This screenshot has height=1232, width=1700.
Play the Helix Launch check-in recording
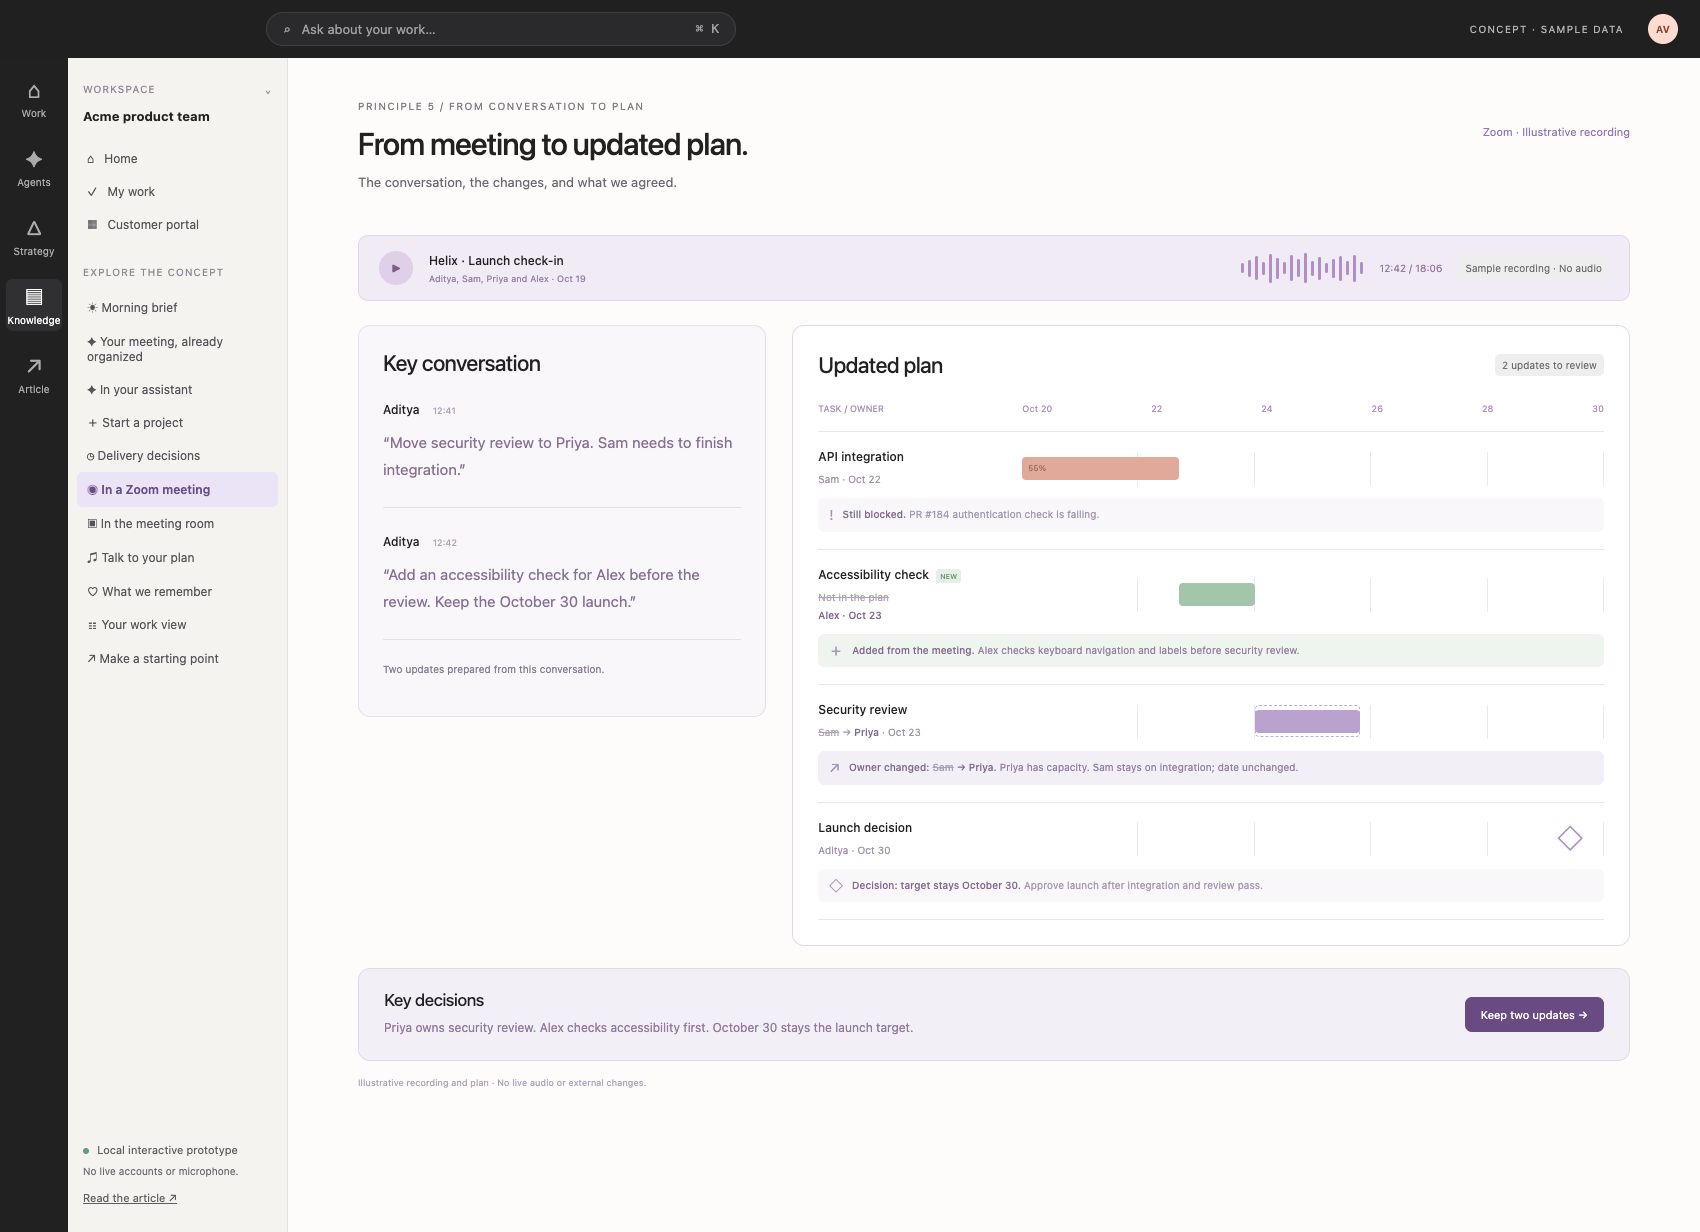(396, 268)
